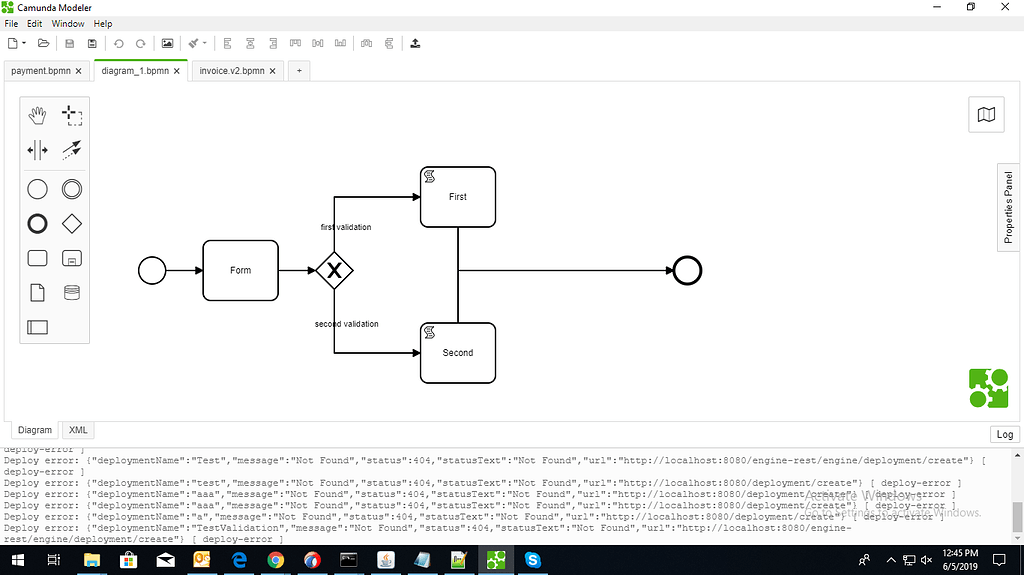Screen dimensions: 1024x575
Task: Open the Window menu
Action: click(68, 23)
